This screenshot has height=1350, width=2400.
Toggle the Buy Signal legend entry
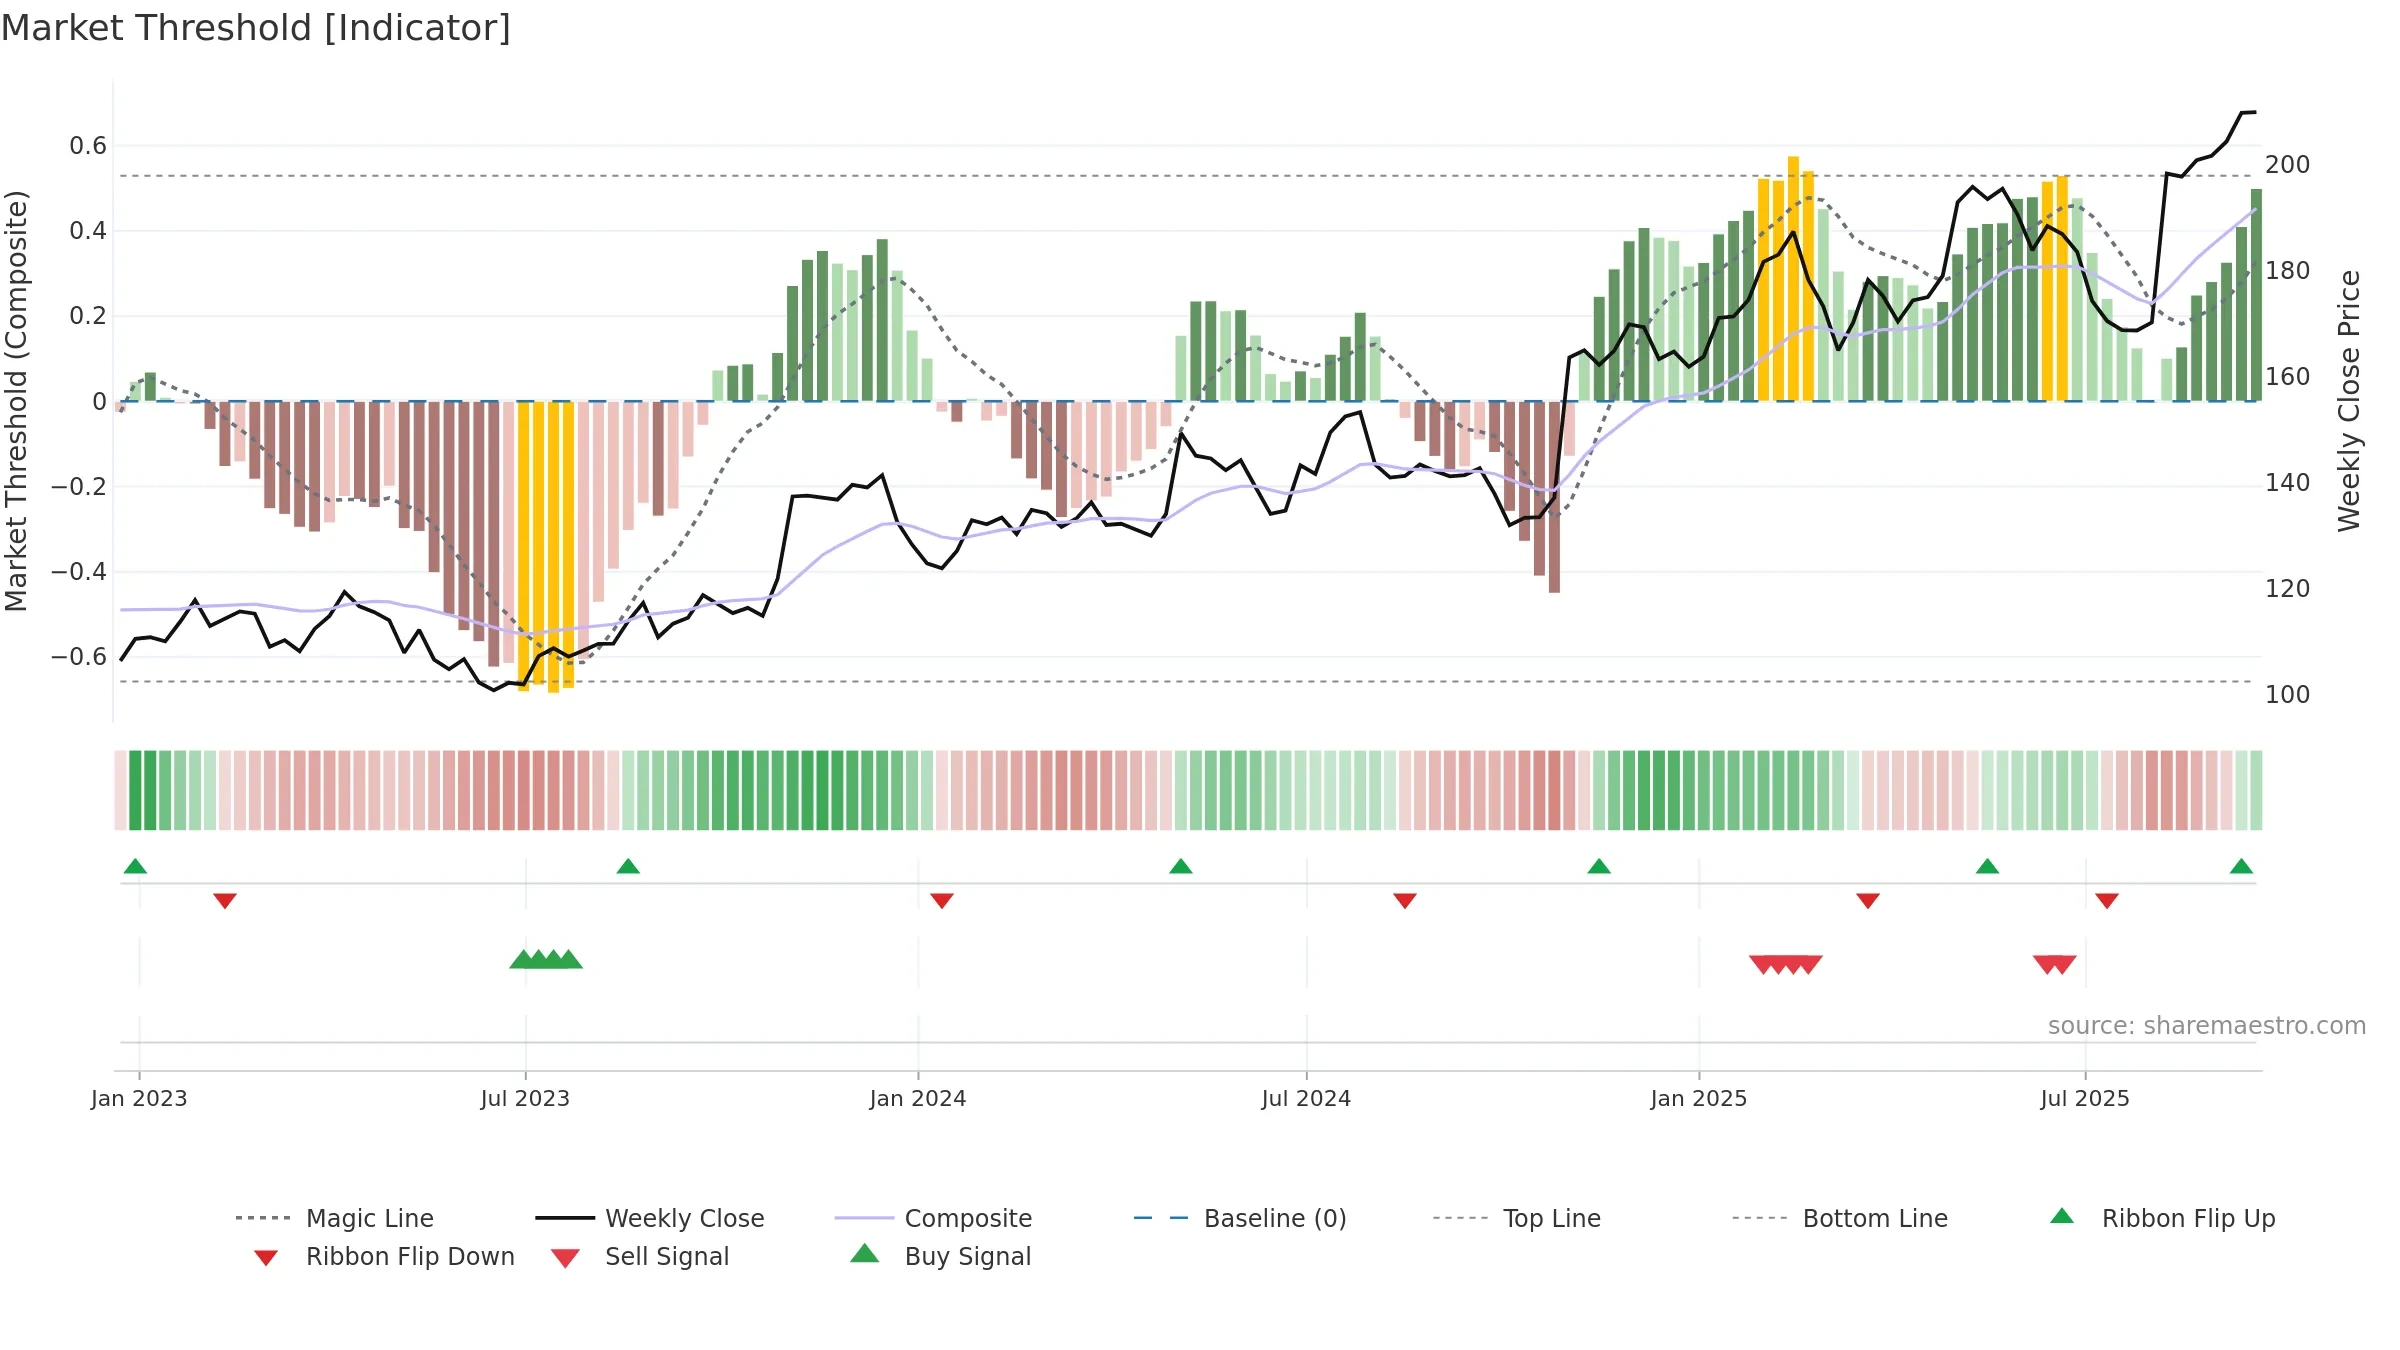(940, 1256)
